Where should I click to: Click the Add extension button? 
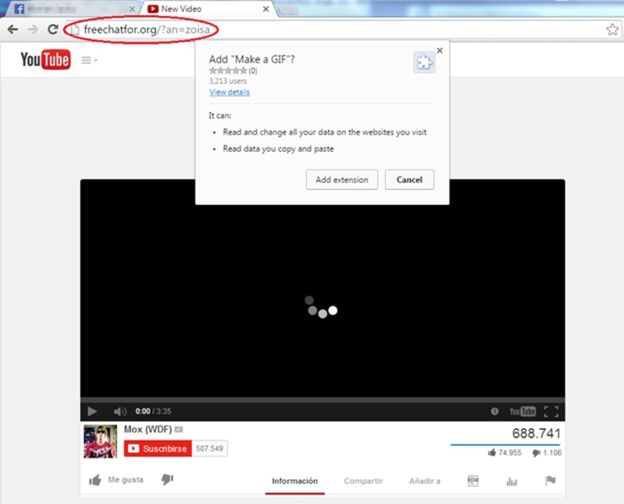[x=342, y=180]
